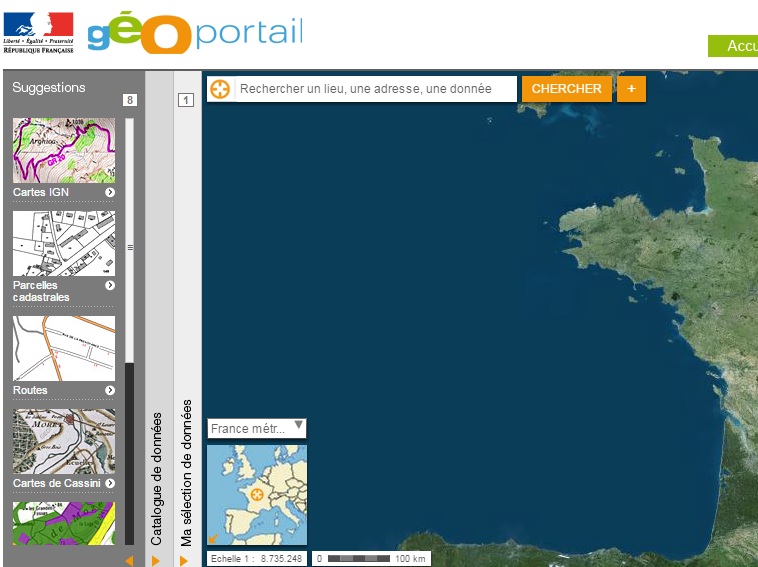
Task: Collapse the minimap with the orange corner arrow
Action: 213,538
